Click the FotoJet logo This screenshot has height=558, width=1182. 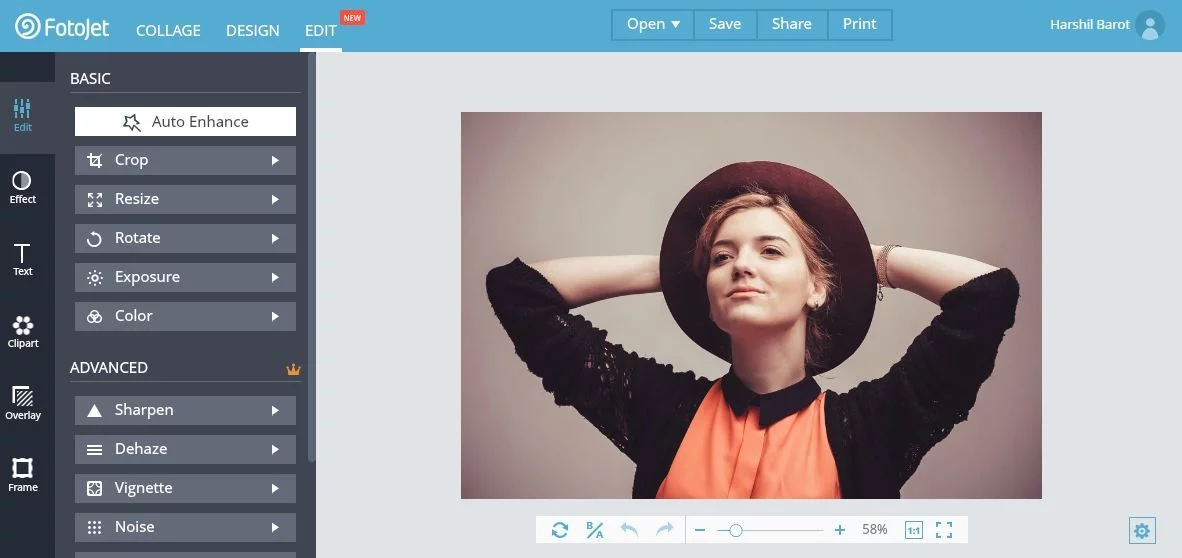[x=62, y=27]
